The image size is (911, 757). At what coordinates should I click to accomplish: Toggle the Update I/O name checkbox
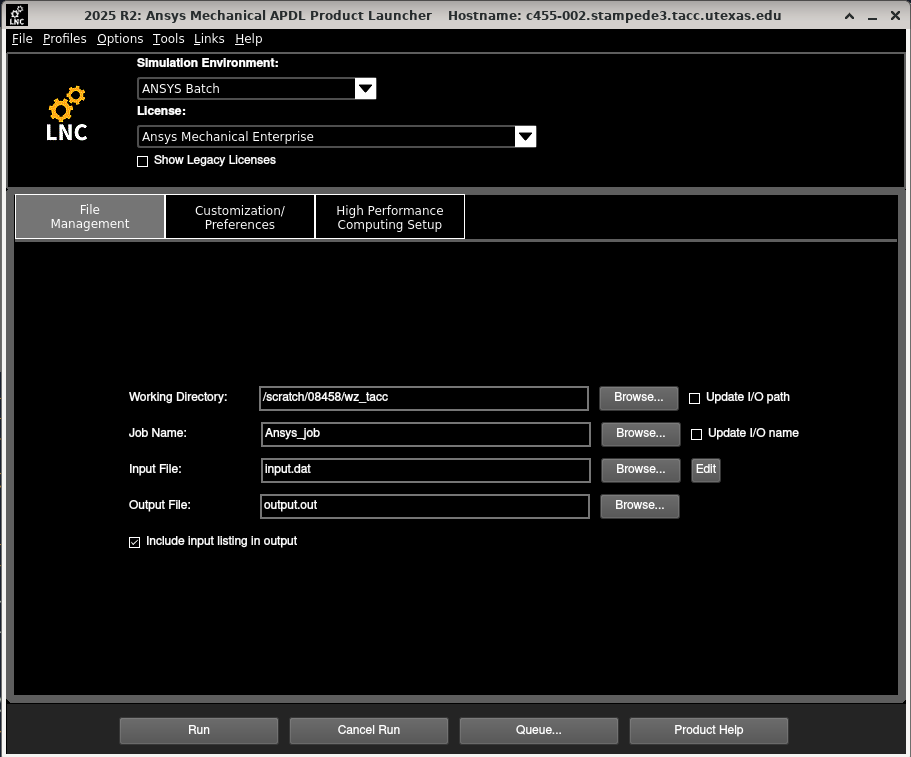click(x=696, y=435)
